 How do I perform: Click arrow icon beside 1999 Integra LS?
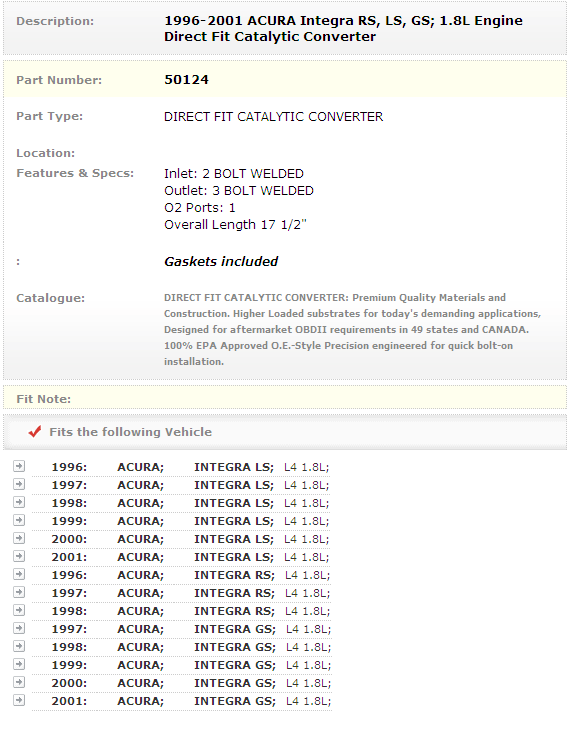[x=19, y=520]
